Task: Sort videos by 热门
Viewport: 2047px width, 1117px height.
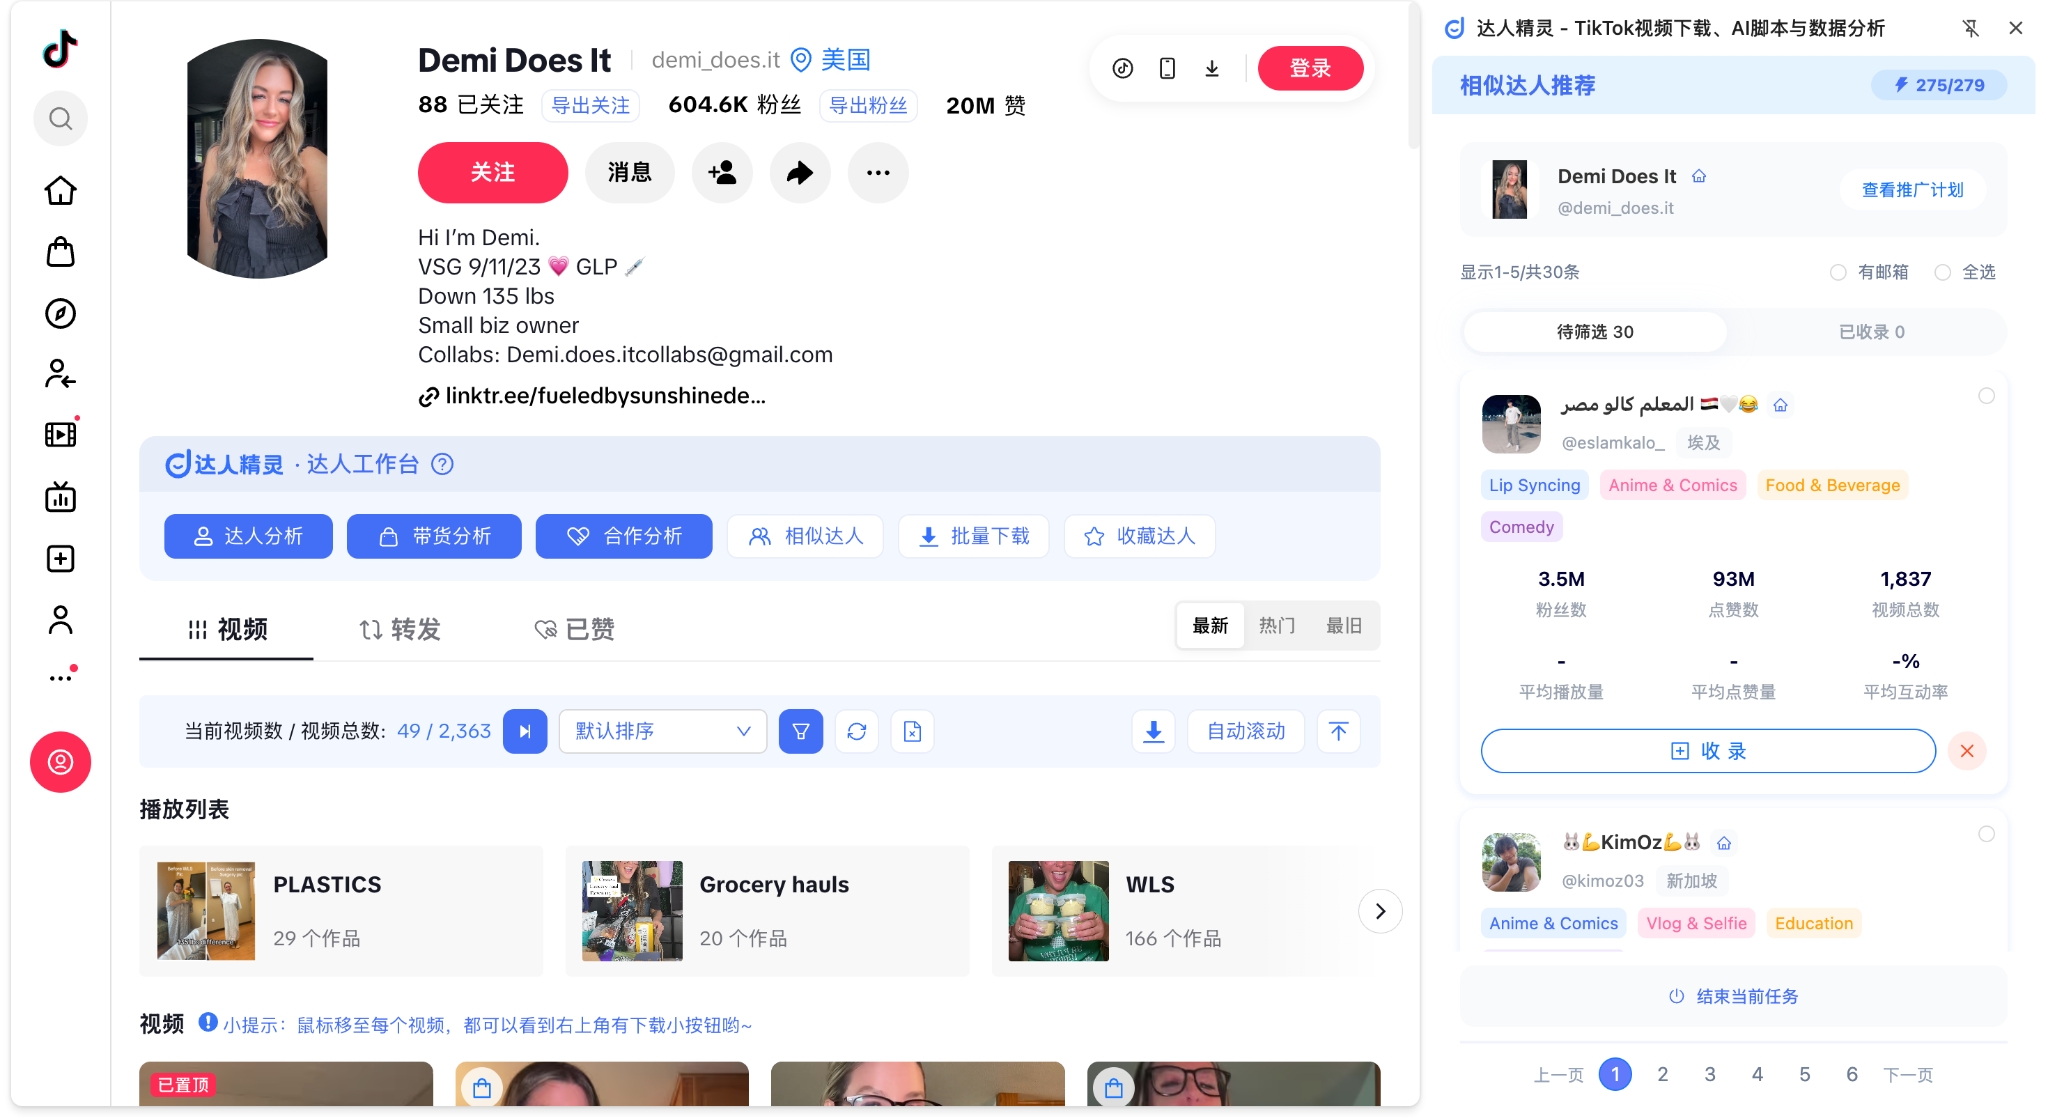Action: (x=1277, y=626)
